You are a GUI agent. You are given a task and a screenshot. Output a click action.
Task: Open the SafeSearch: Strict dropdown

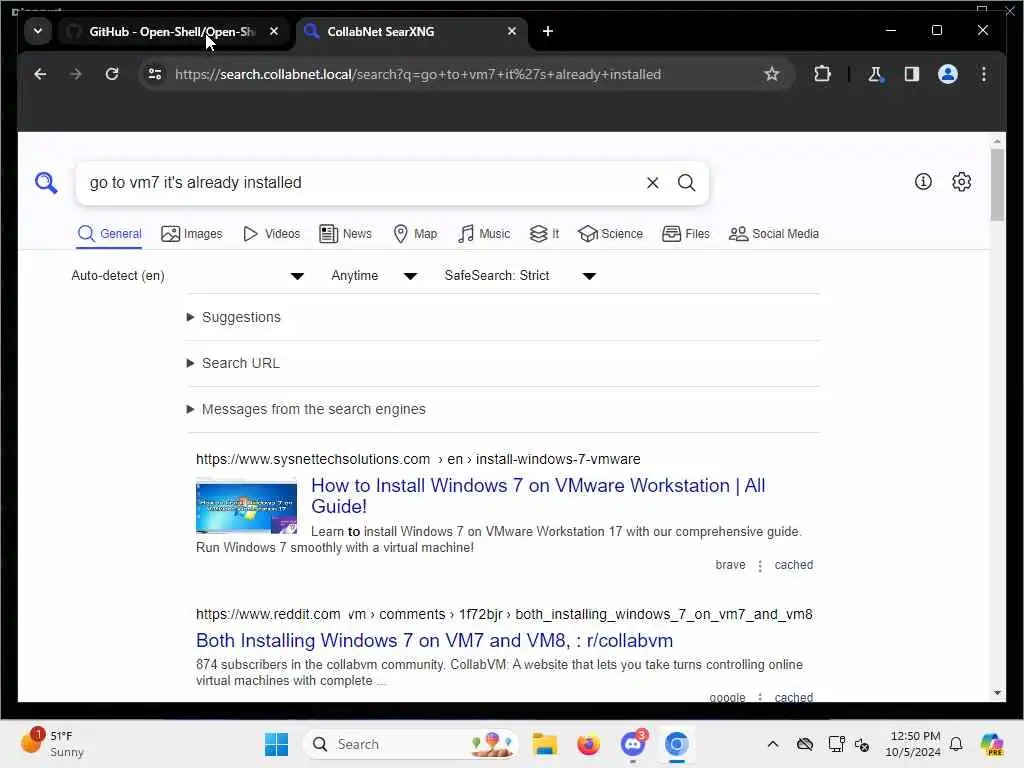click(x=520, y=276)
